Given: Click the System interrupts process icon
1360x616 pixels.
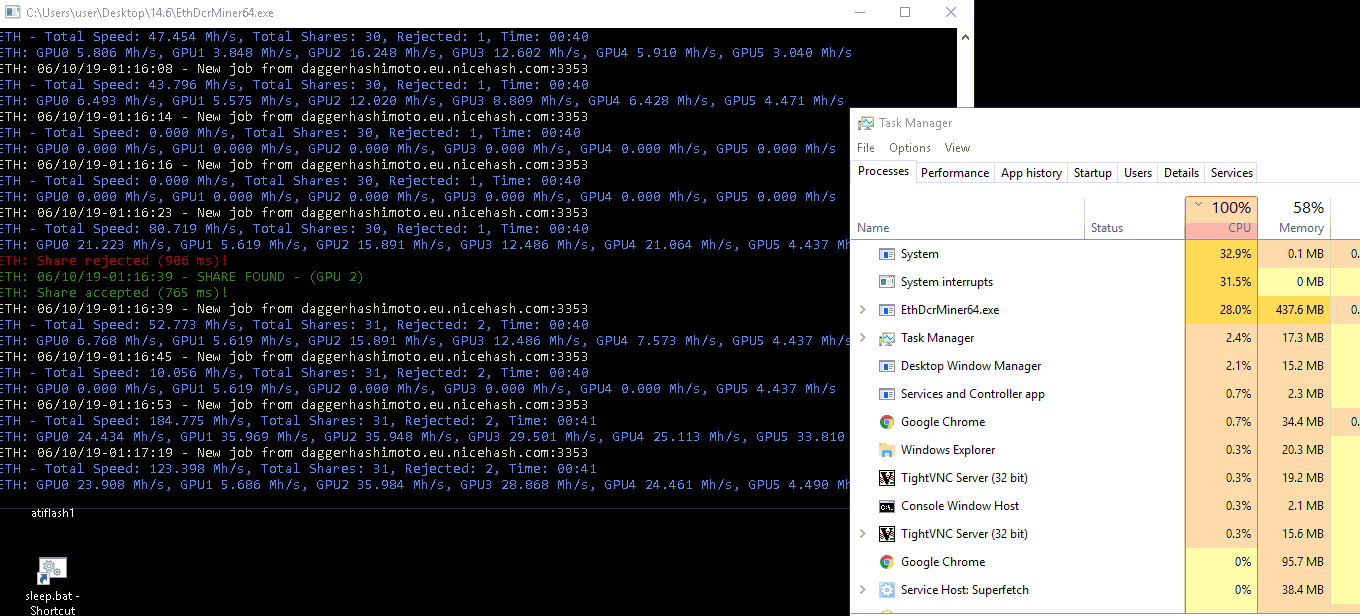Looking at the screenshot, I should (886, 282).
